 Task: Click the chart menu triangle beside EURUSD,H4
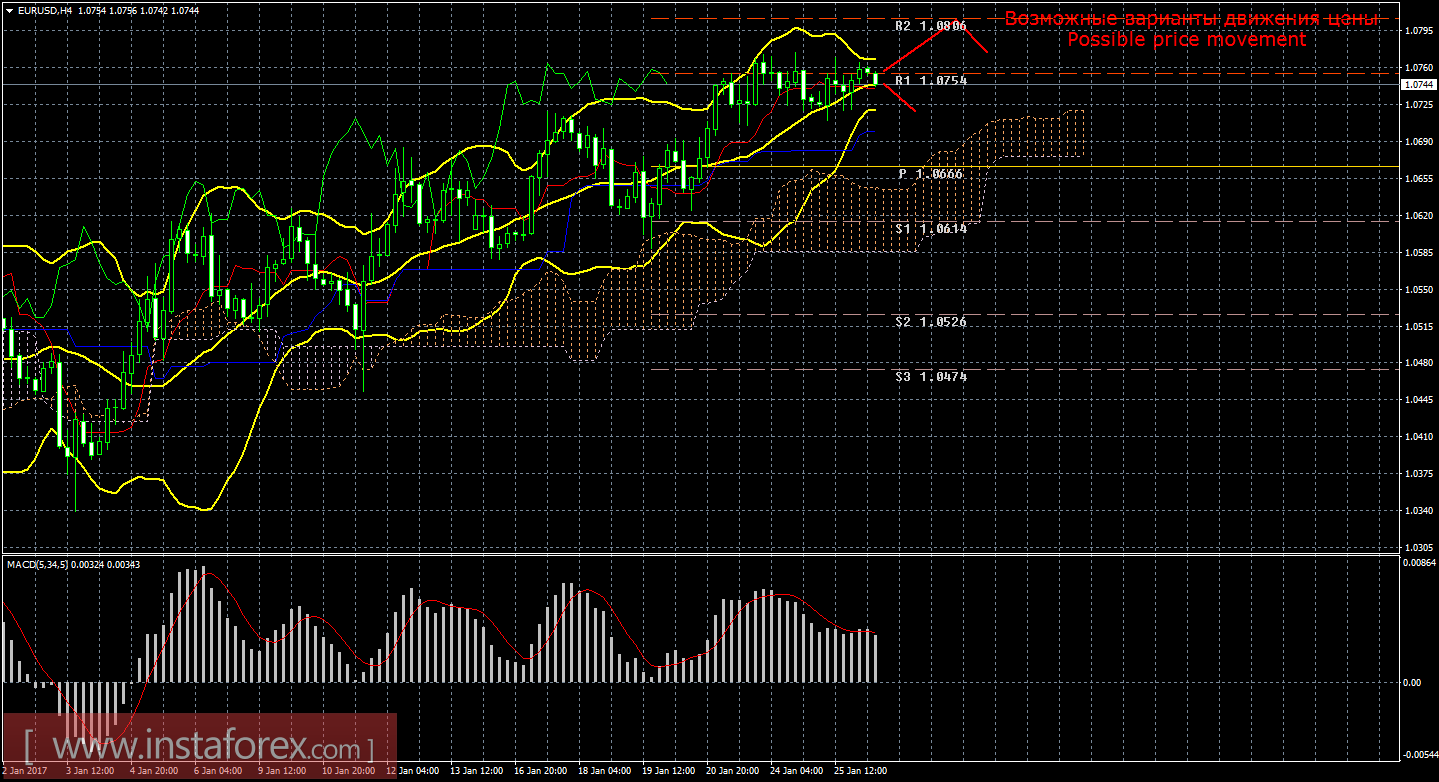click(8, 10)
